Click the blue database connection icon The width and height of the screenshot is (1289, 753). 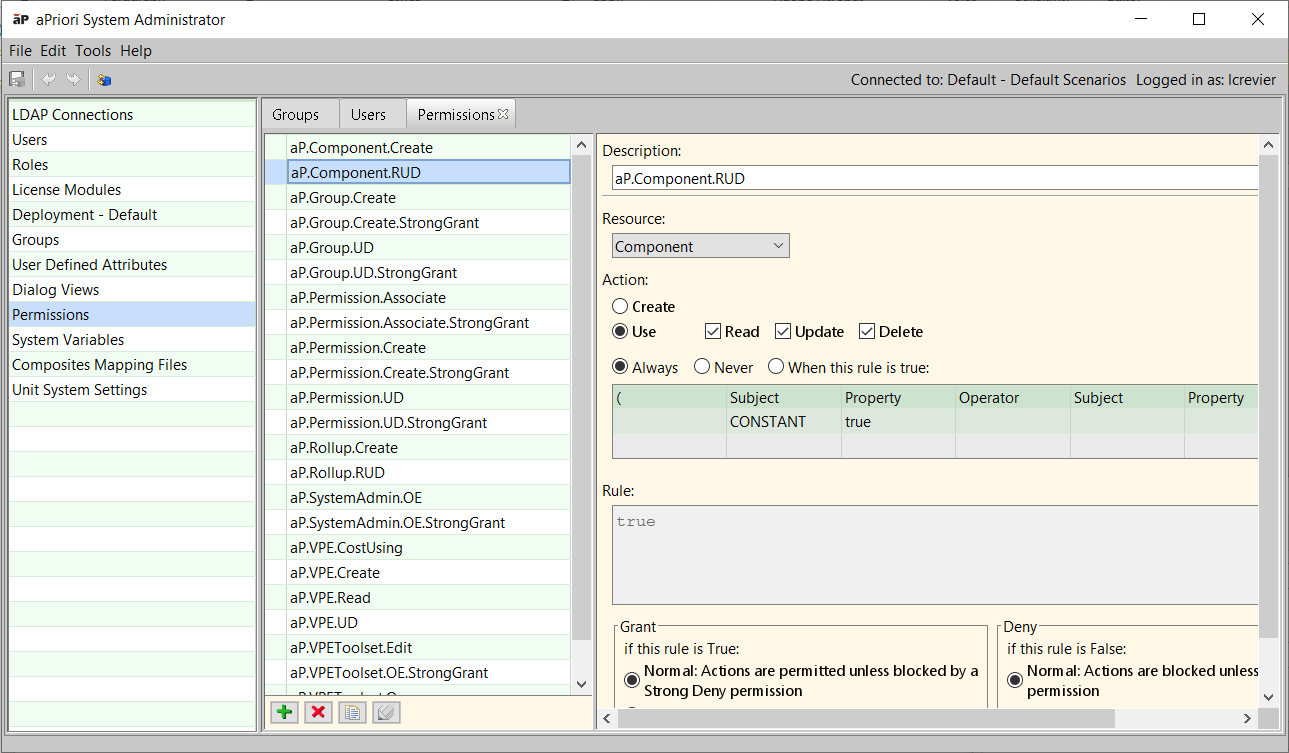pyautogui.click(x=104, y=80)
